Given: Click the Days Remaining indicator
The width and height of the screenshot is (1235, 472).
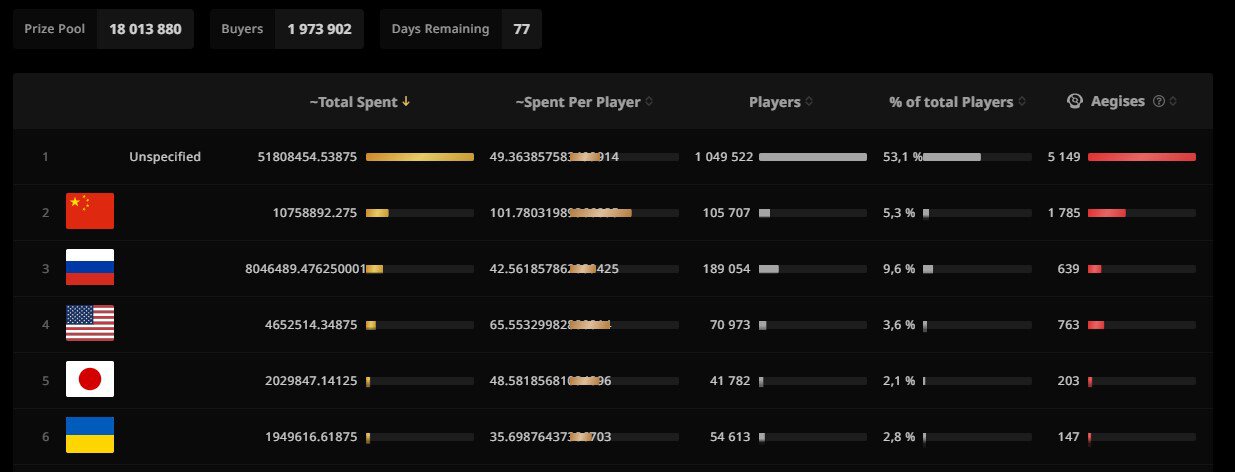Looking at the screenshot, I should point(461,29).
